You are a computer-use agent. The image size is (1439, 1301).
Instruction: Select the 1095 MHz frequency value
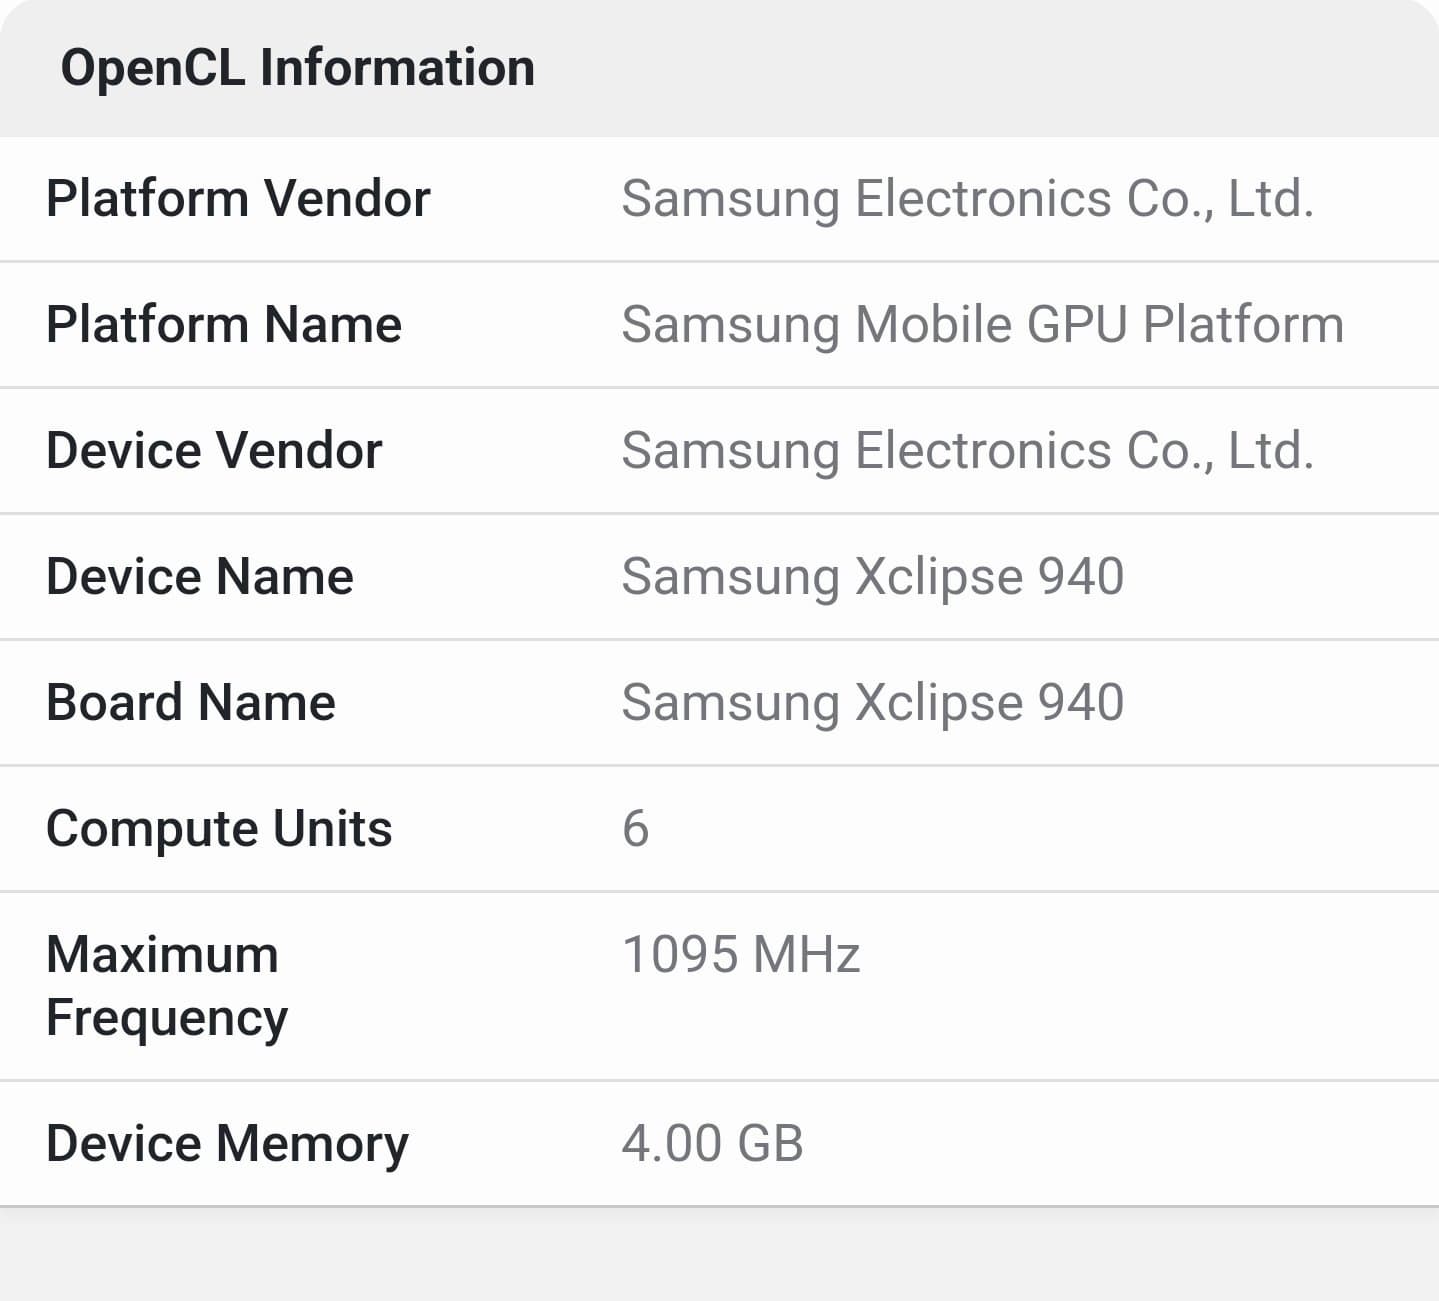[x=740, y=954]
